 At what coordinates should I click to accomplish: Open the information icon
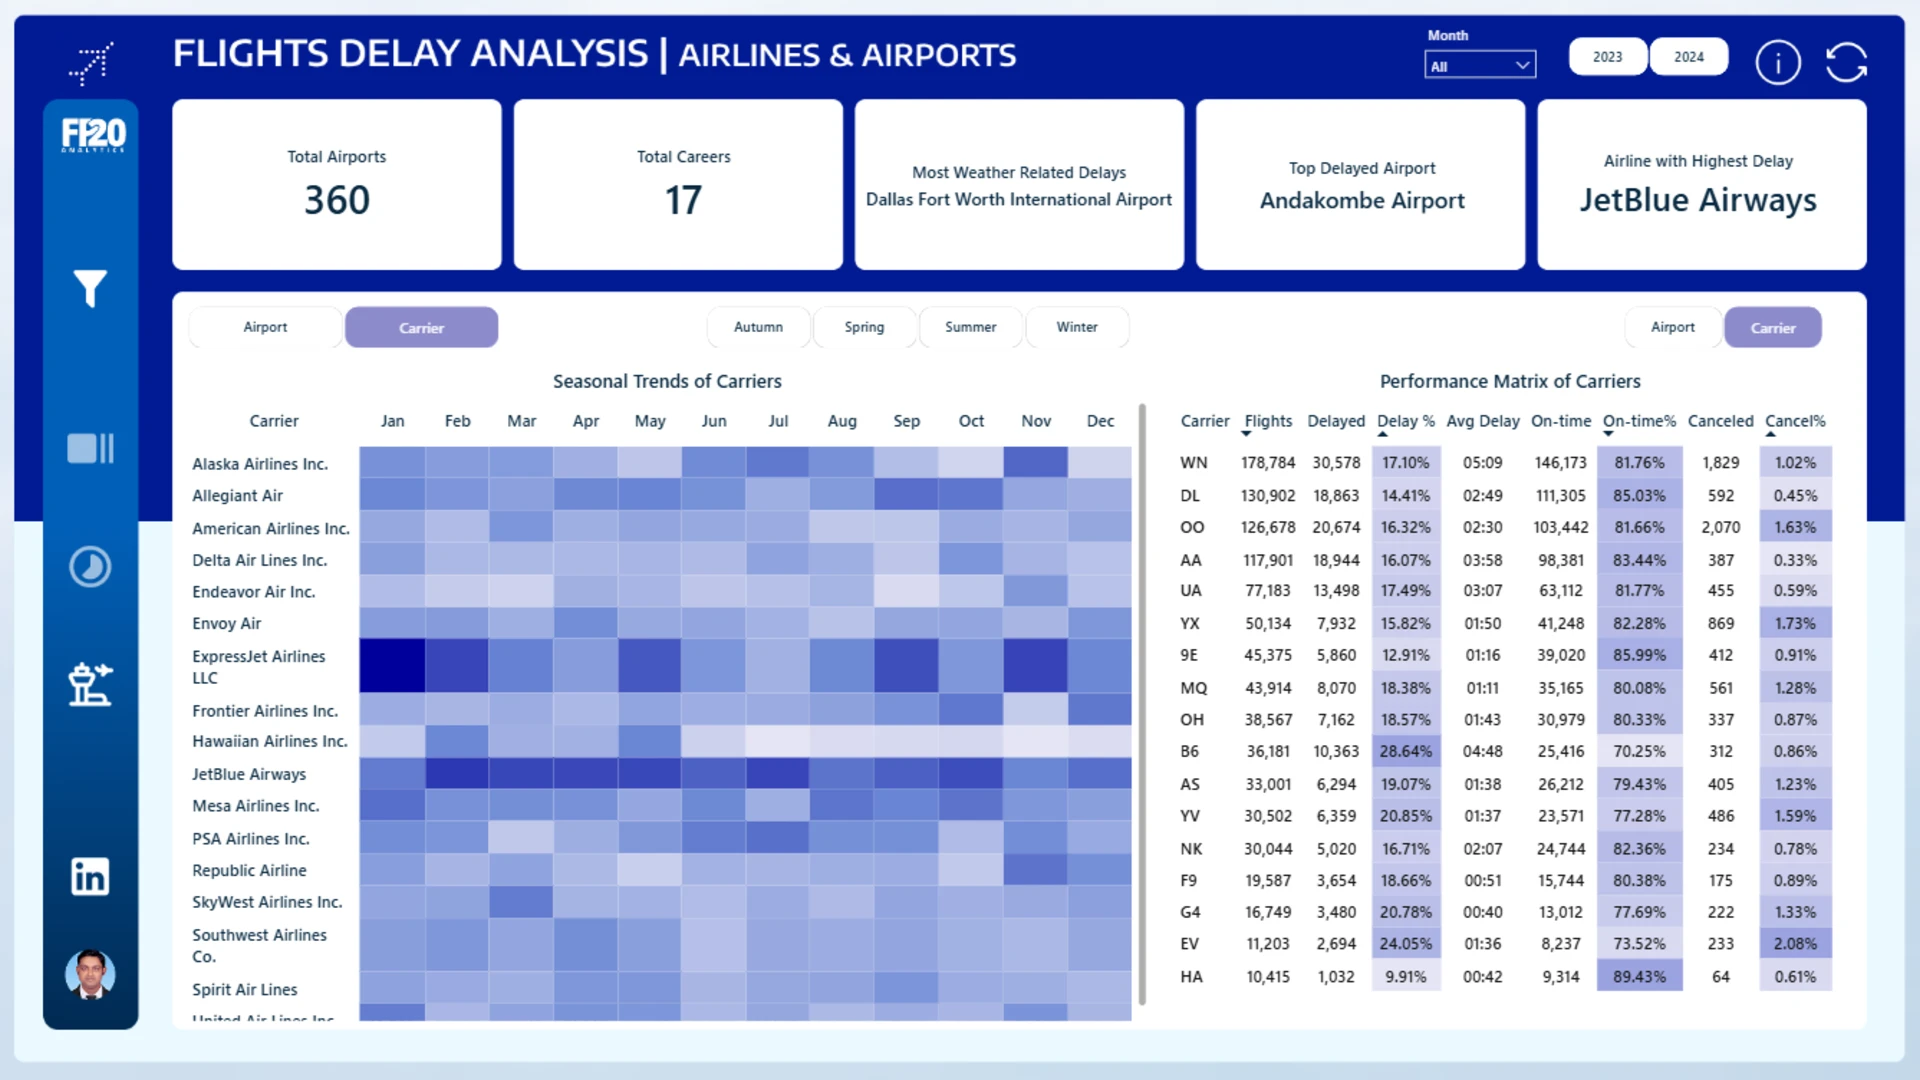tap(1778, 63)
